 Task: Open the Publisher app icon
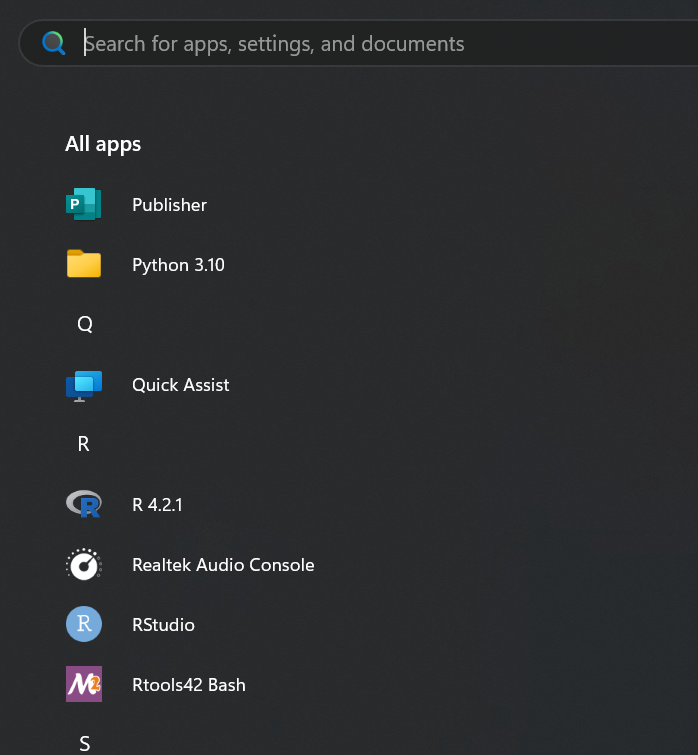(84, 204)
